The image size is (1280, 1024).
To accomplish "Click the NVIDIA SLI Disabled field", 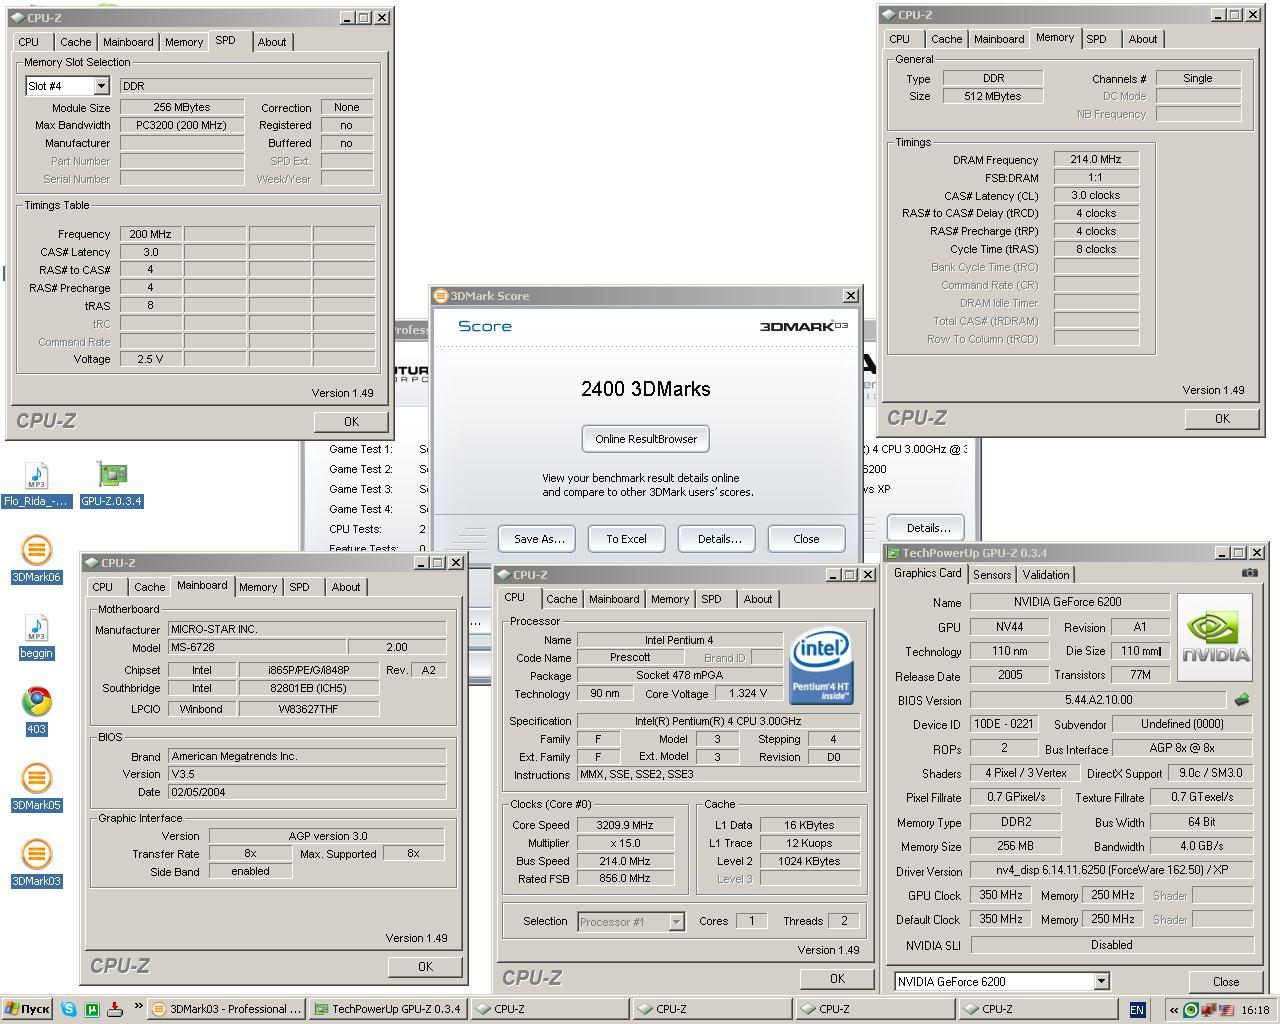I will (x=1111, y=945).
